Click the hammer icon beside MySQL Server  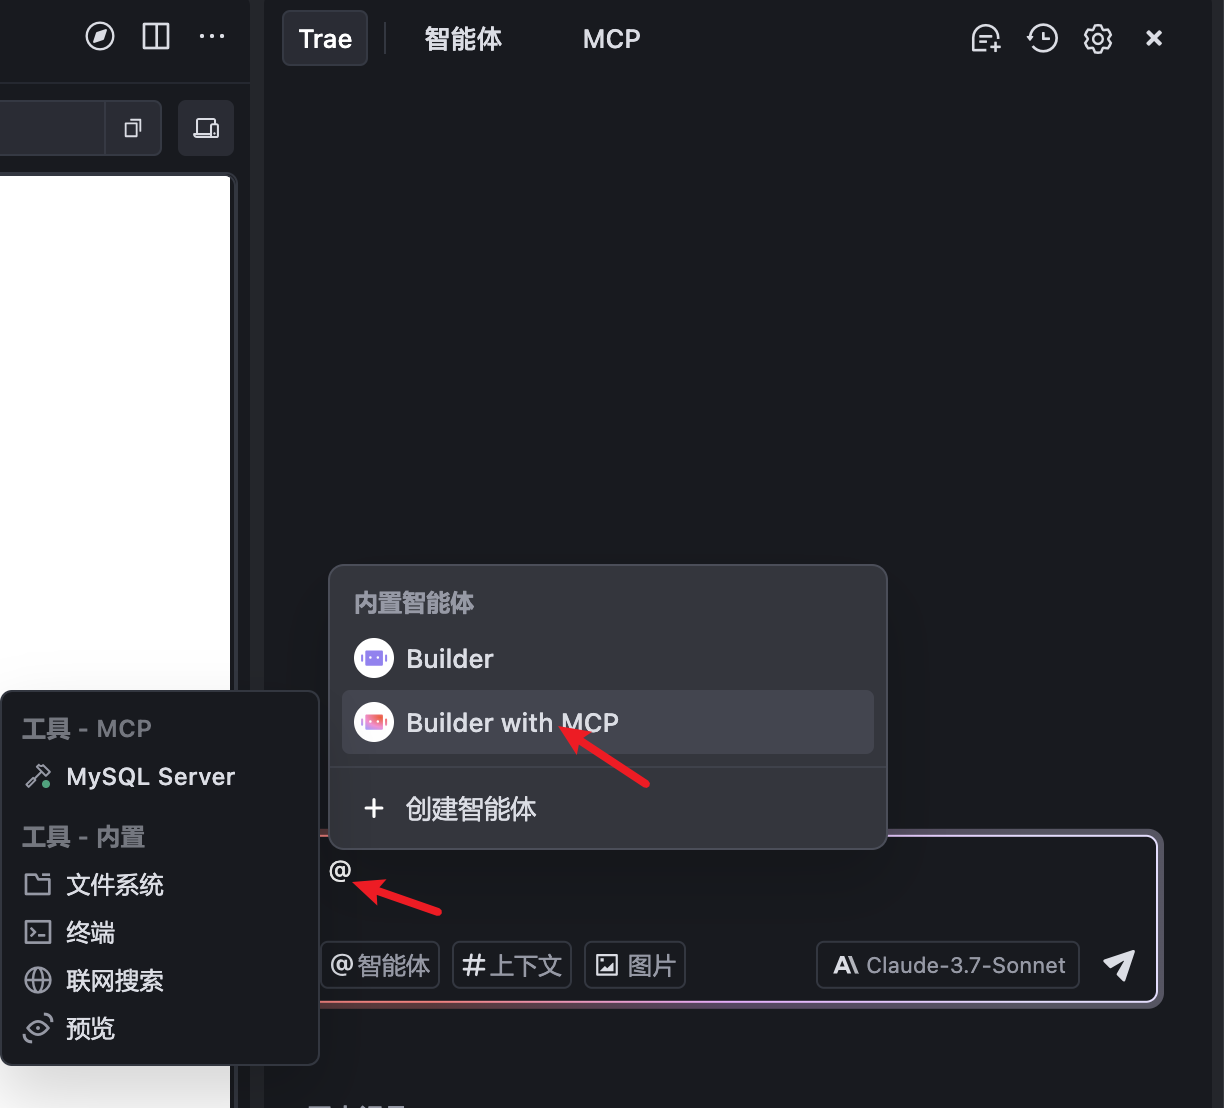38,777
